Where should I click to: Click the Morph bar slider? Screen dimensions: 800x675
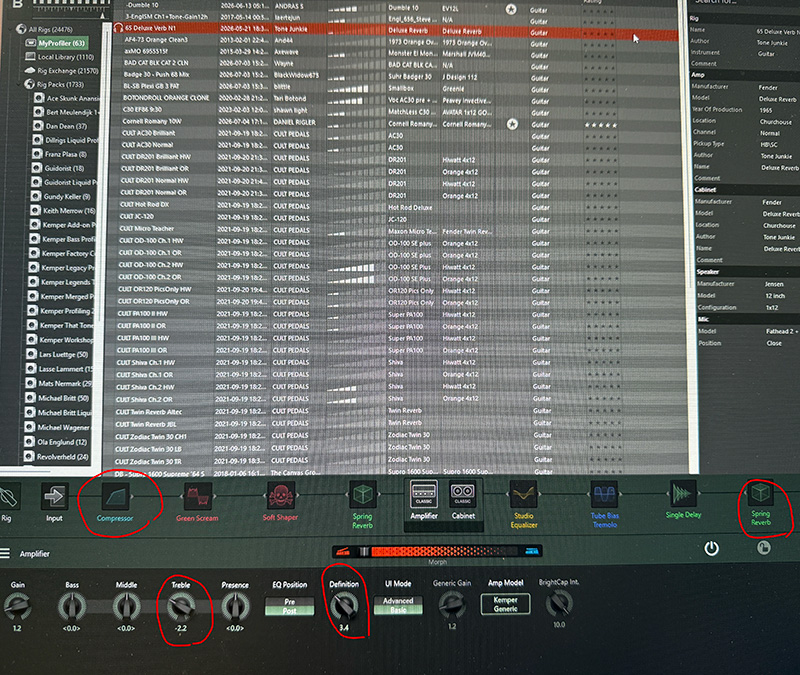(x=437, y=551)
